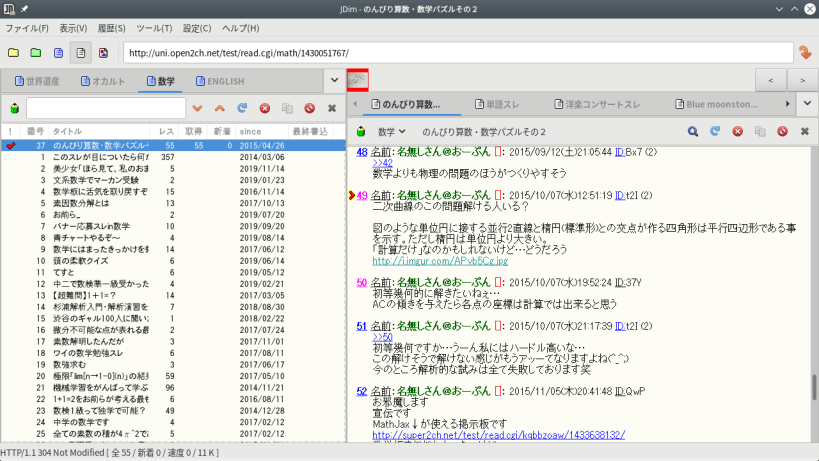Reload the current thread
819x461 pixels.
(x=715, y=132)
